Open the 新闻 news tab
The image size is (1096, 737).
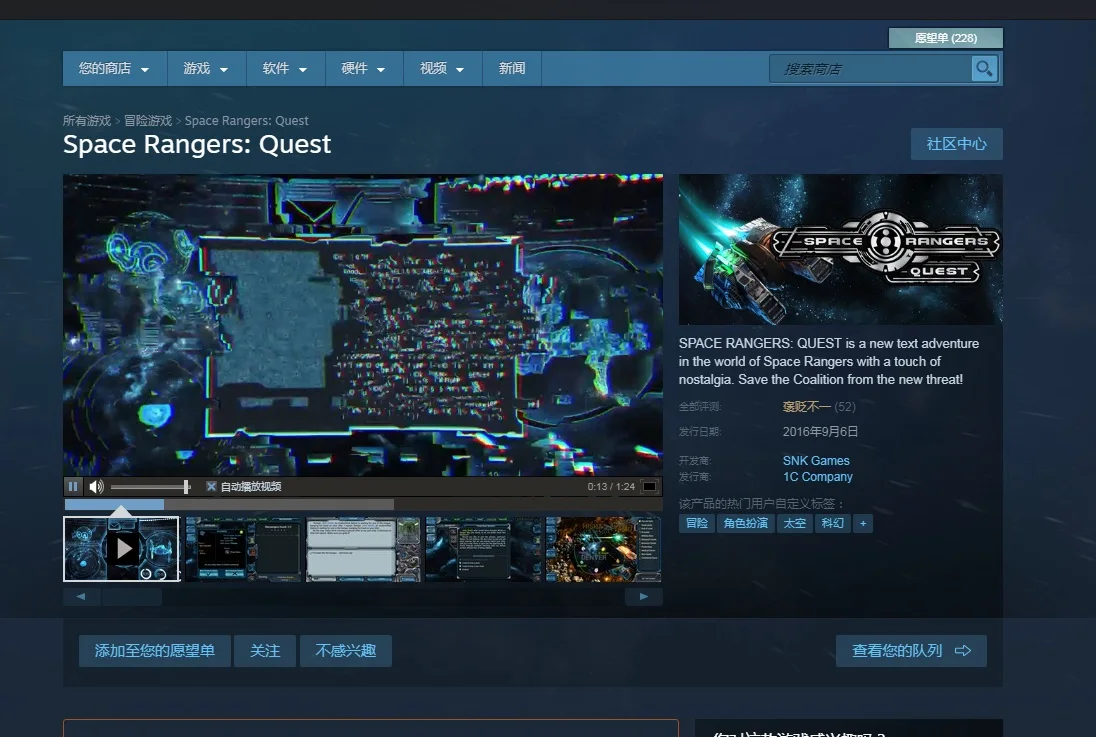coord(512,69)
